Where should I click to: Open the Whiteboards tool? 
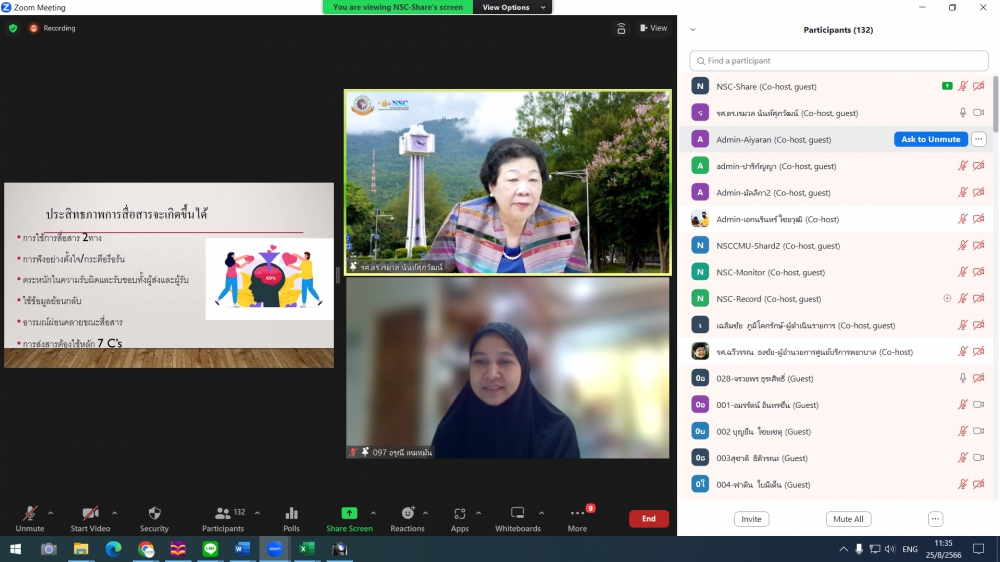pos(517,518)
